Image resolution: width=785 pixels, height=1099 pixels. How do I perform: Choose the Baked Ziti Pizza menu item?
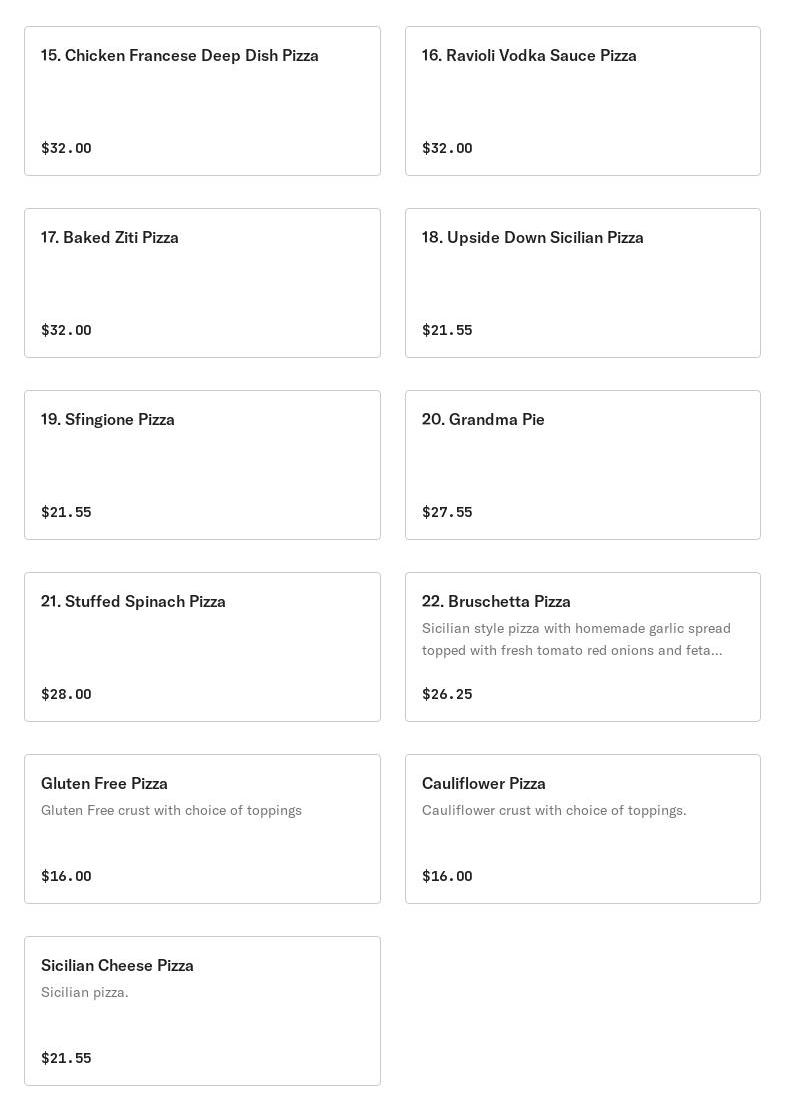click(x=202, y=283)
